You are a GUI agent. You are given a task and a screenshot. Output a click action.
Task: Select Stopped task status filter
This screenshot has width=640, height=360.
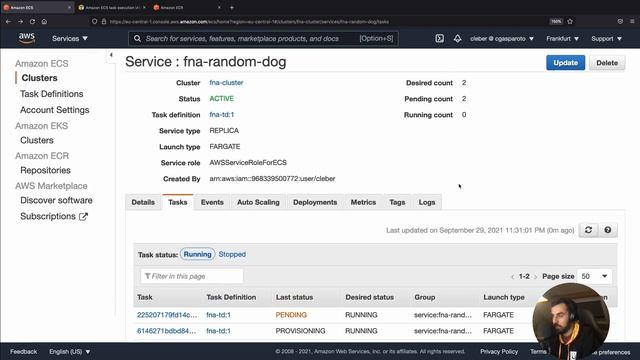[232, 254]
